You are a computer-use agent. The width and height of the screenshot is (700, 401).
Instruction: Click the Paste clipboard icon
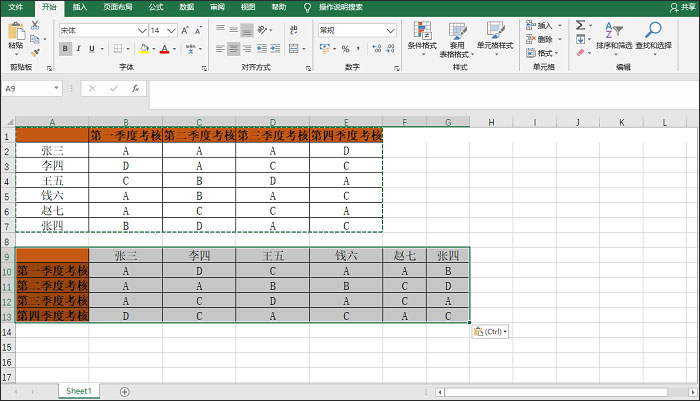tap(16, 31)
